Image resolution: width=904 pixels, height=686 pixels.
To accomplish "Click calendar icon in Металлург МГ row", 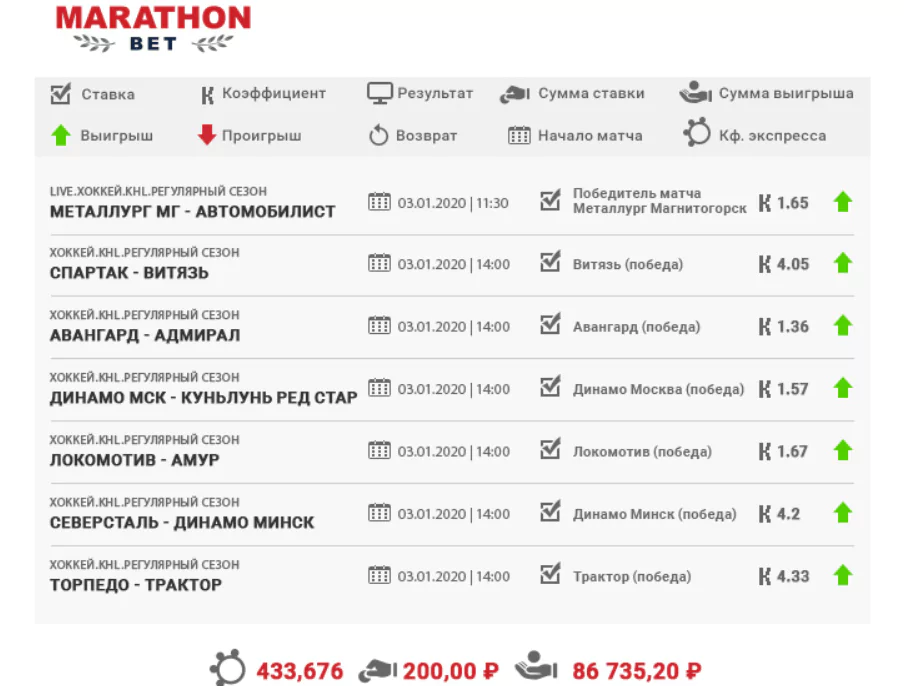I will (379, 202).
